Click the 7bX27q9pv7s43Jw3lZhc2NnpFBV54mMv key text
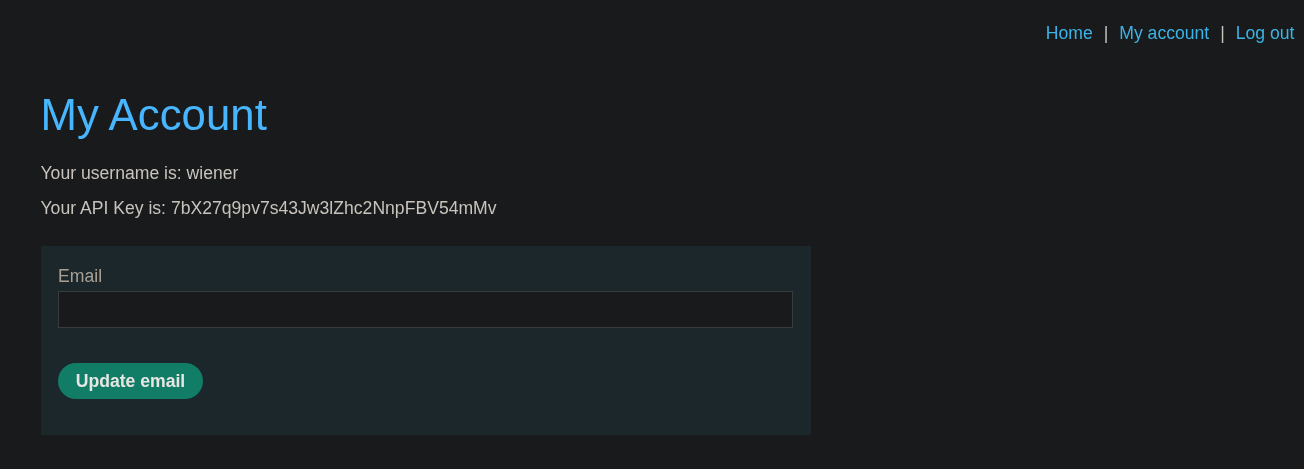Image resolution: width=1304 pixels, height=469 pixels. (333, 208)
